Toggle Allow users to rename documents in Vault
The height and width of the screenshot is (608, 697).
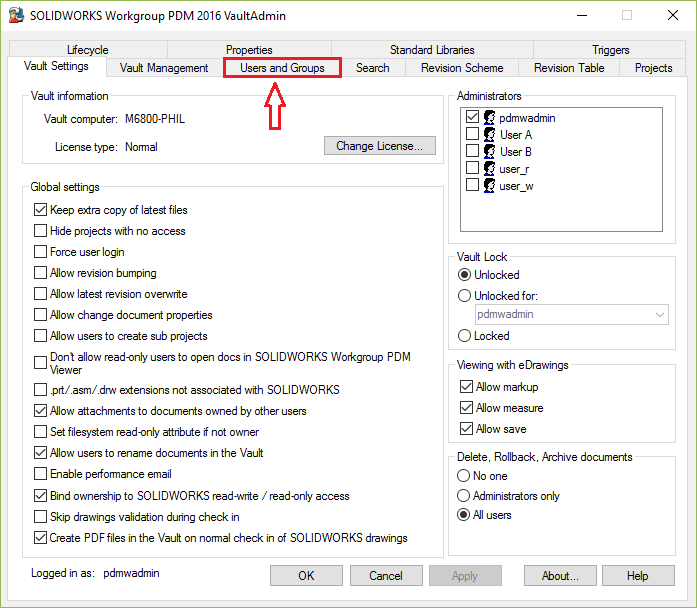pos(40,452)
